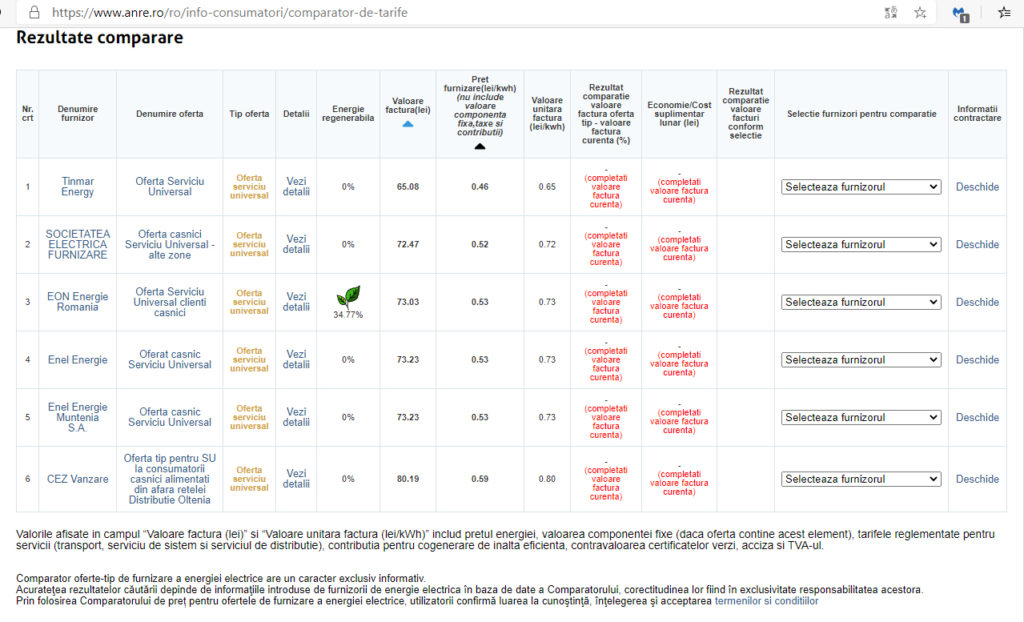
Task: Open supplier dropdown for CEZ Vanzare row
Action: 860,479
